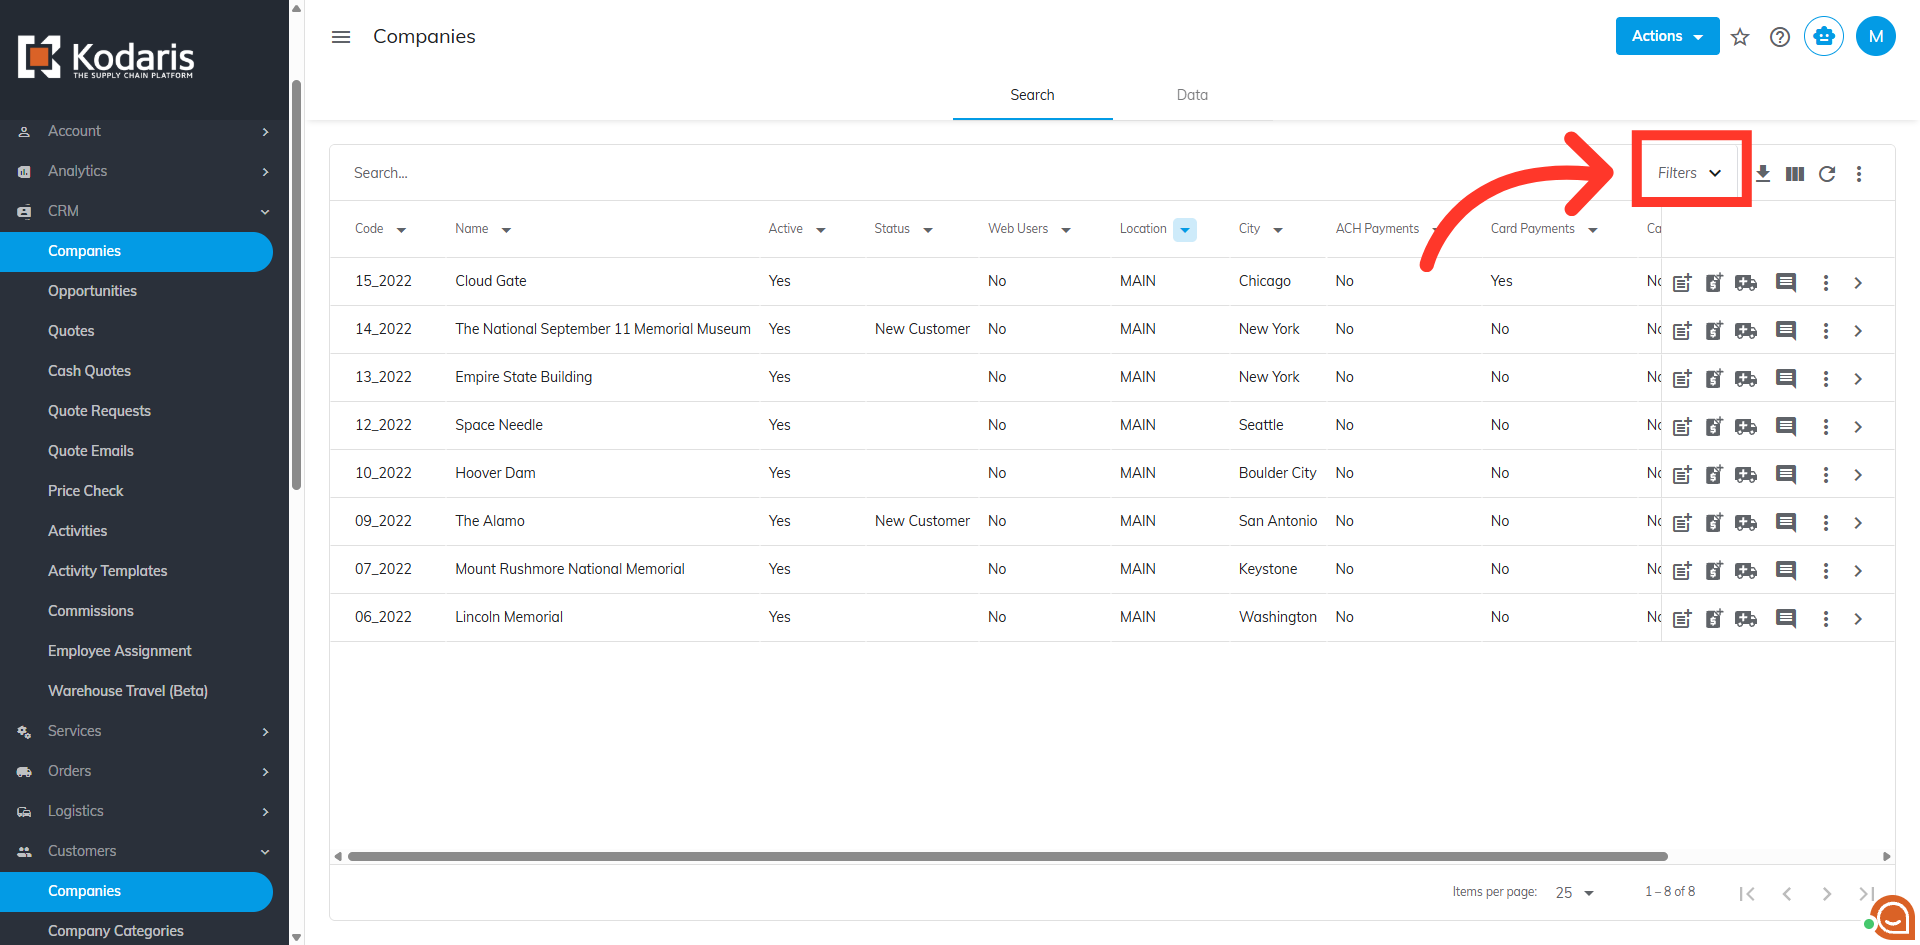Add an invoice for Mount Rushmore National Memorial
The width and height of the screenshot is (1920, 945).
click(x=1714, y=571)
